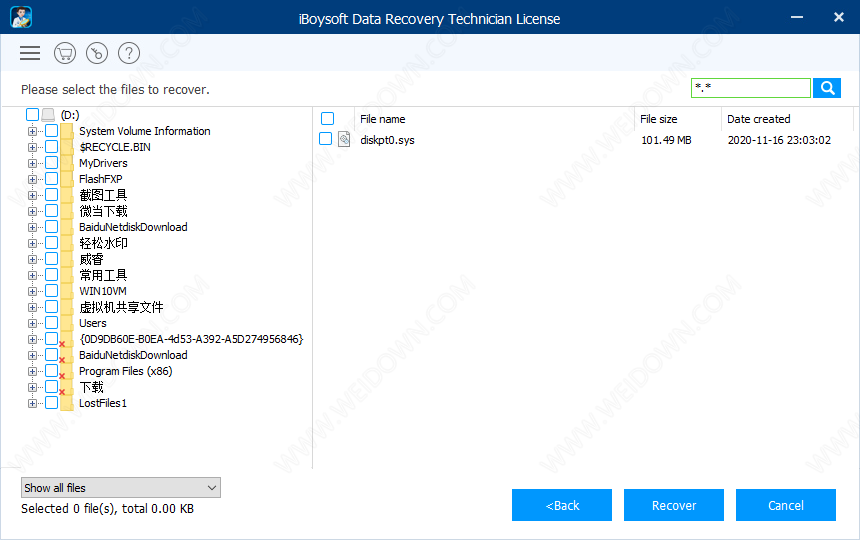Click the 101.49 MB file size cell
The image size is (860, 540).
[x=666, y=140]
